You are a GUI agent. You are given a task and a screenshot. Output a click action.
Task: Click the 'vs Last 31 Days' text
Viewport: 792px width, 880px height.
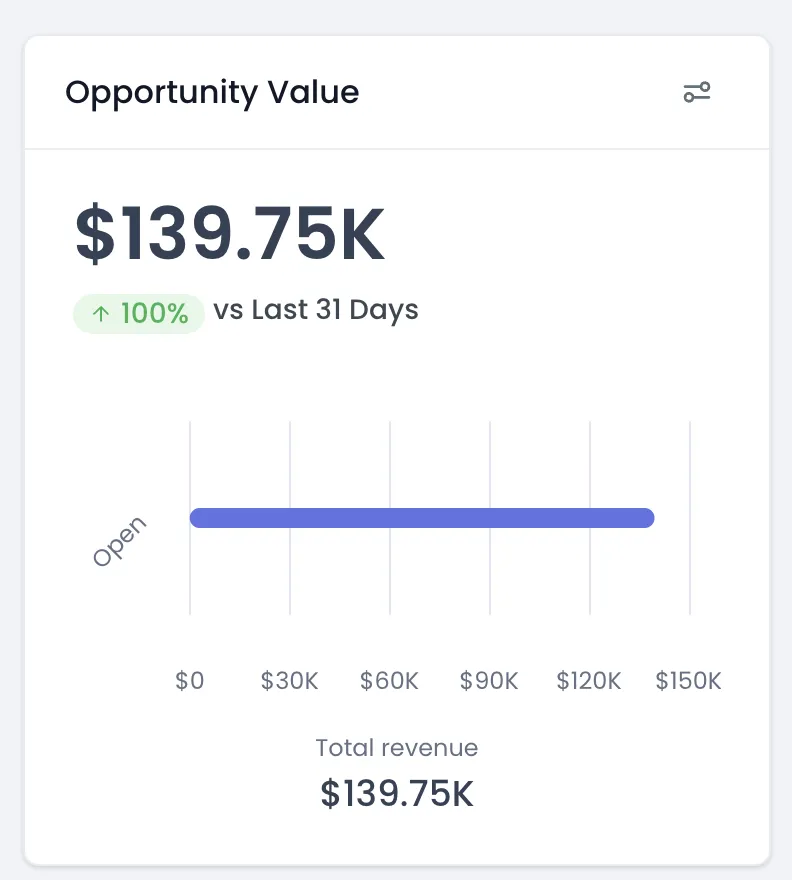[316, 310]
